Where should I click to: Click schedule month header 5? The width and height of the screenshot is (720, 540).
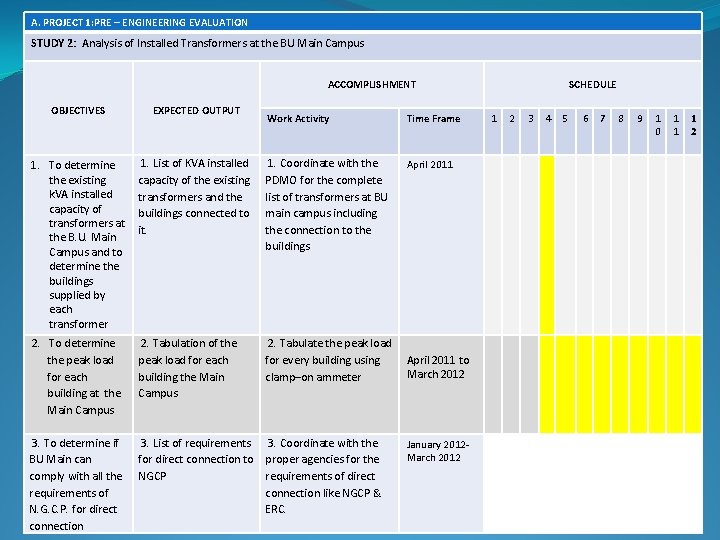565,131
